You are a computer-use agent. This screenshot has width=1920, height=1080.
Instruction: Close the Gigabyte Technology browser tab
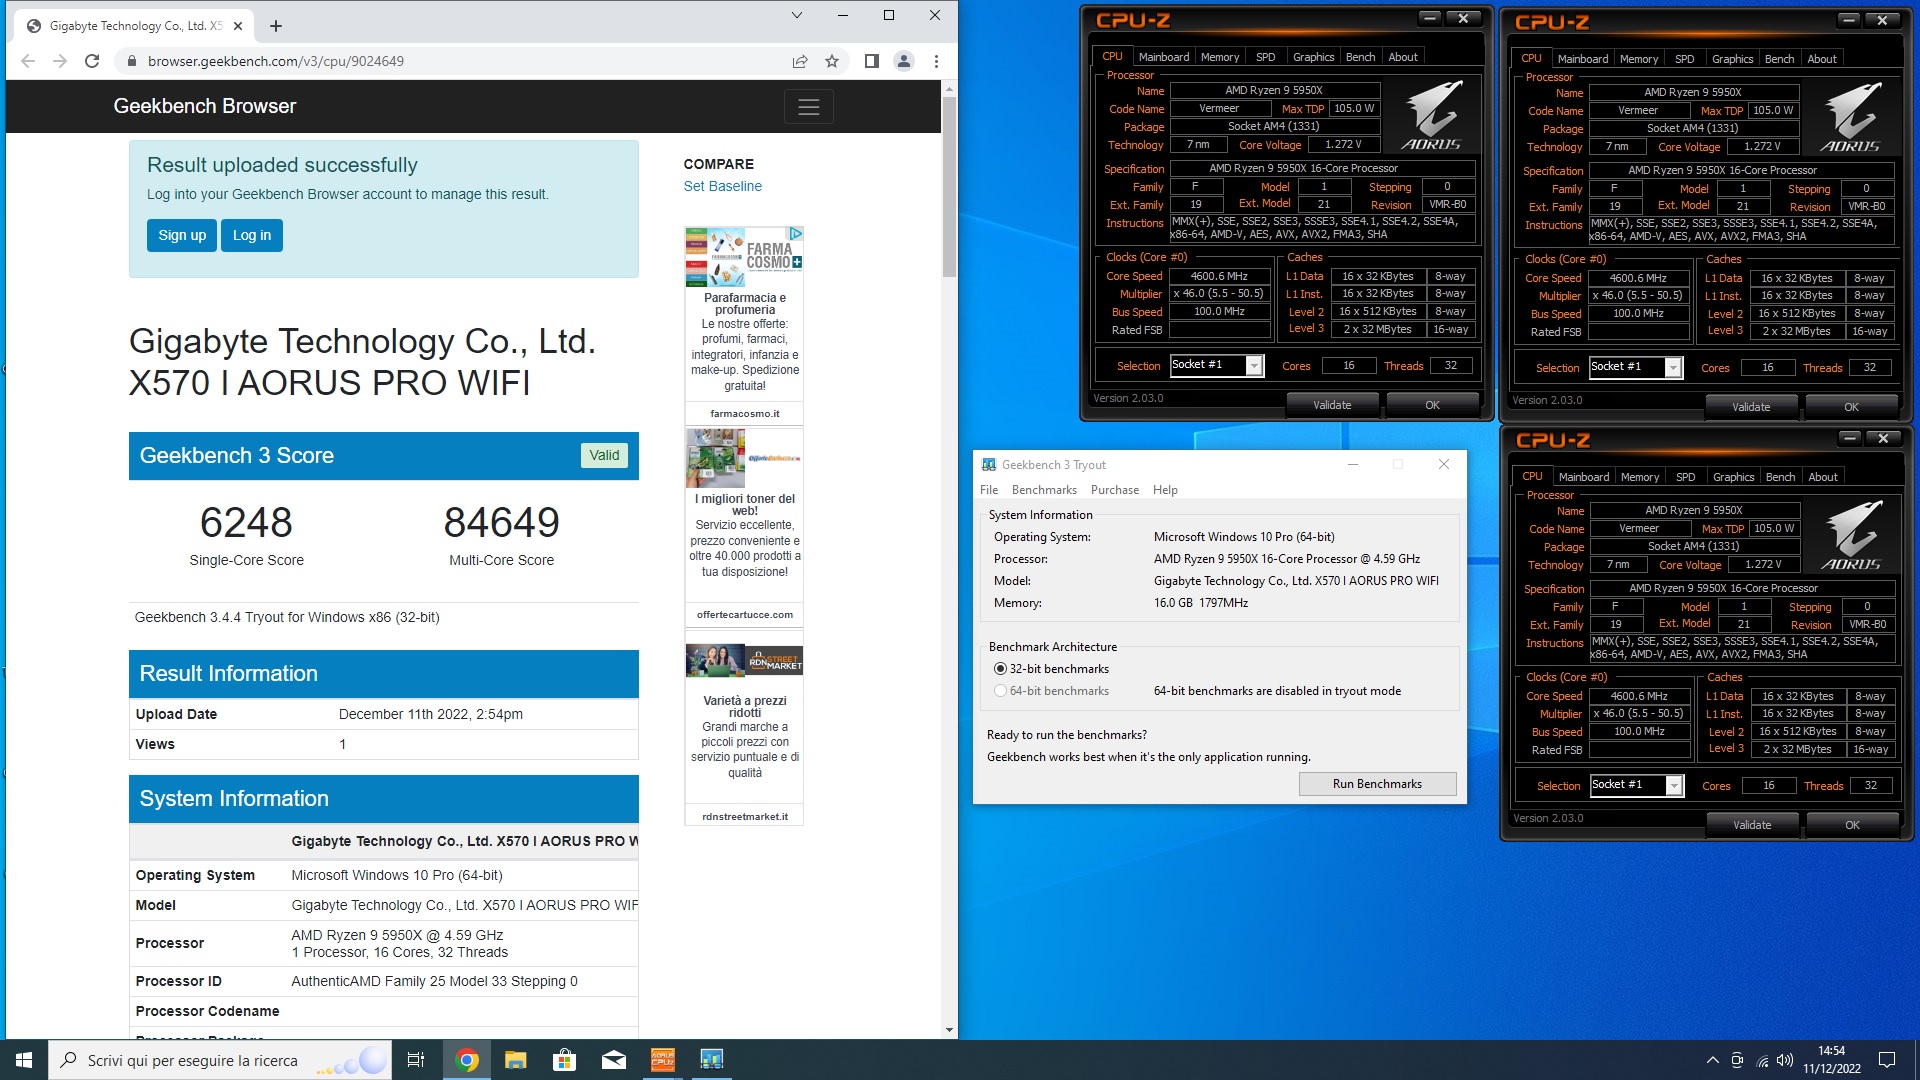(238, 26)
